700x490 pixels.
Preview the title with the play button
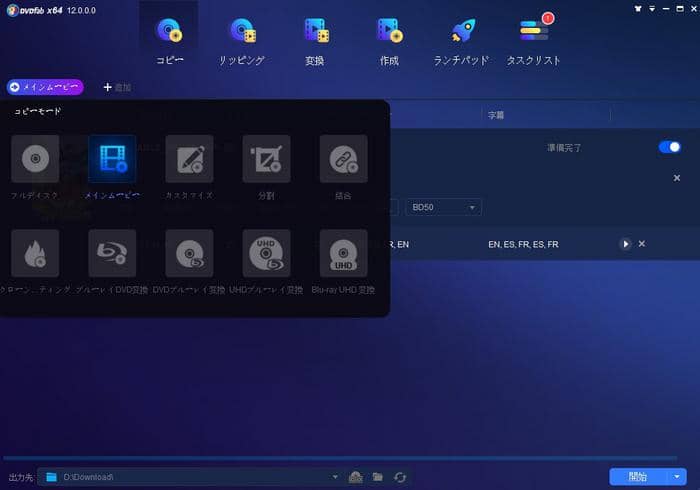coord(625,244)
